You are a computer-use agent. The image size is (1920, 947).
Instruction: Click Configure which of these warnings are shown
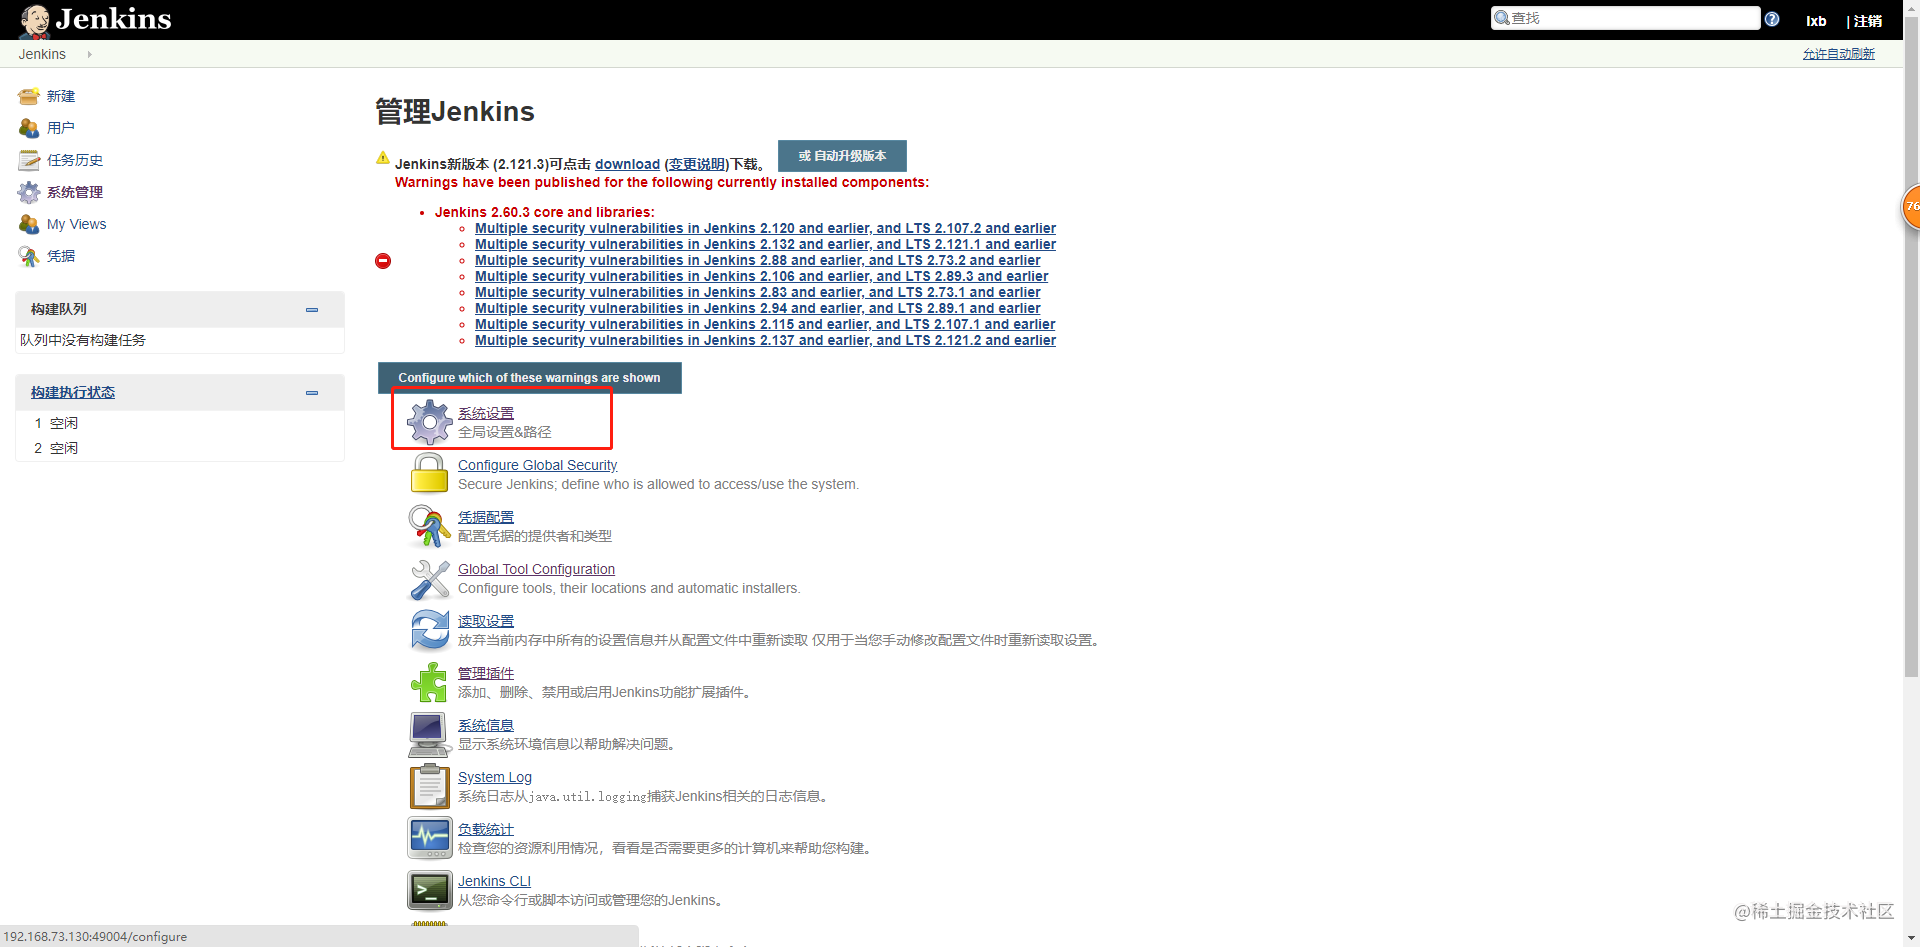click(530, 378)
